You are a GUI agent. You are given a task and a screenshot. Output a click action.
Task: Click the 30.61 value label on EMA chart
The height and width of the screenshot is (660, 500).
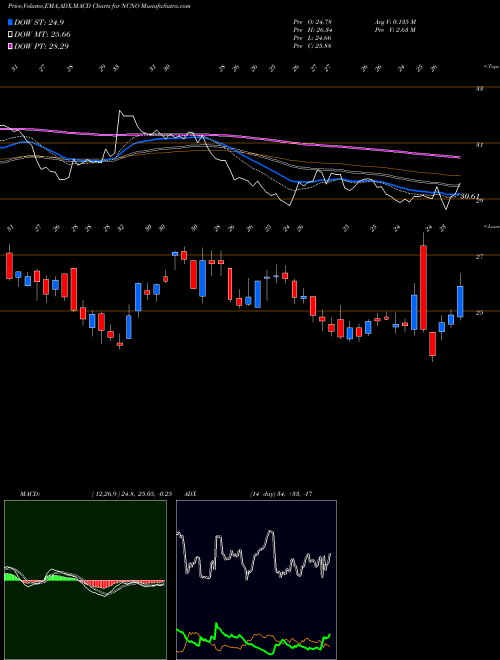tap(470, 196)
